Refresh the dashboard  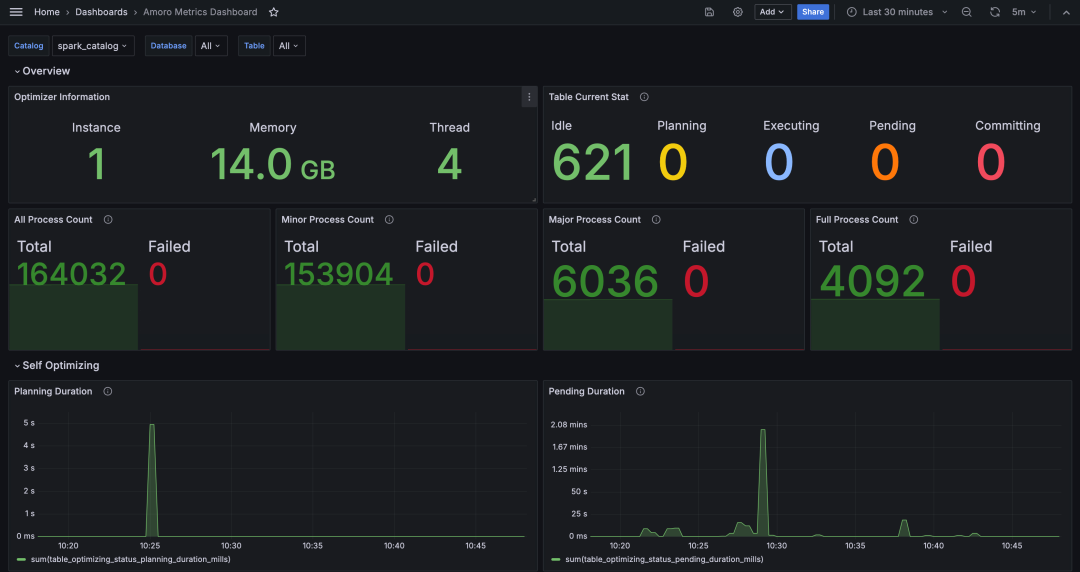click(995, 12)
